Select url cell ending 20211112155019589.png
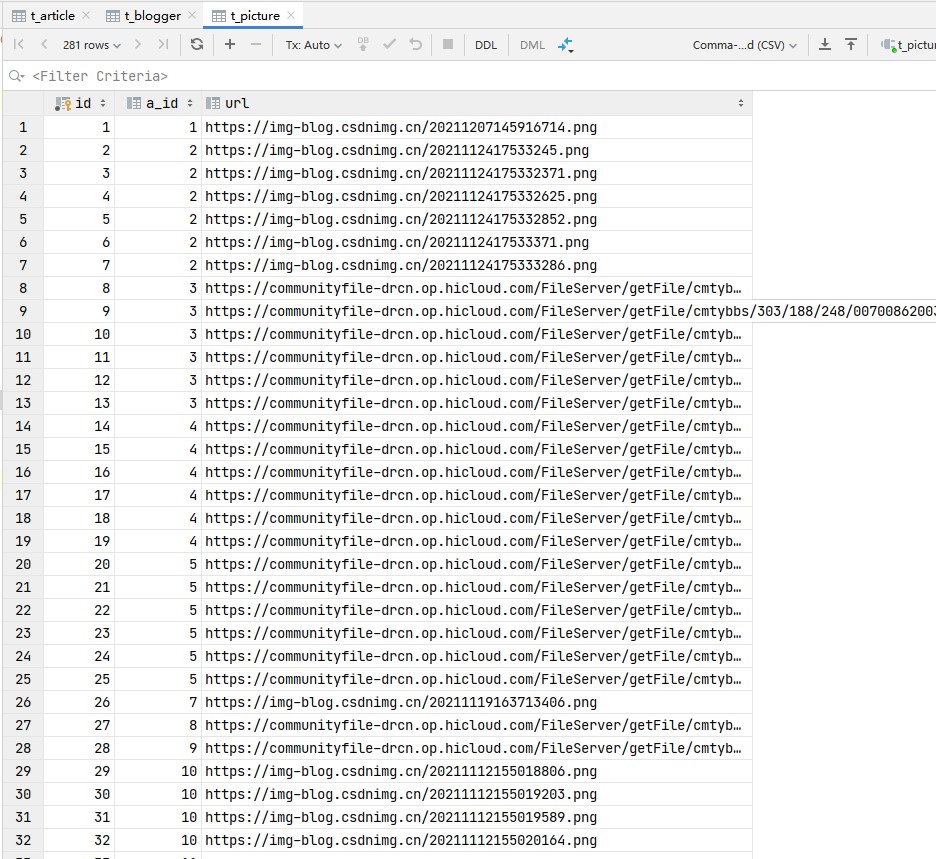Image resolution: width=936 pixels, height=859 pixels. point(476,817)
